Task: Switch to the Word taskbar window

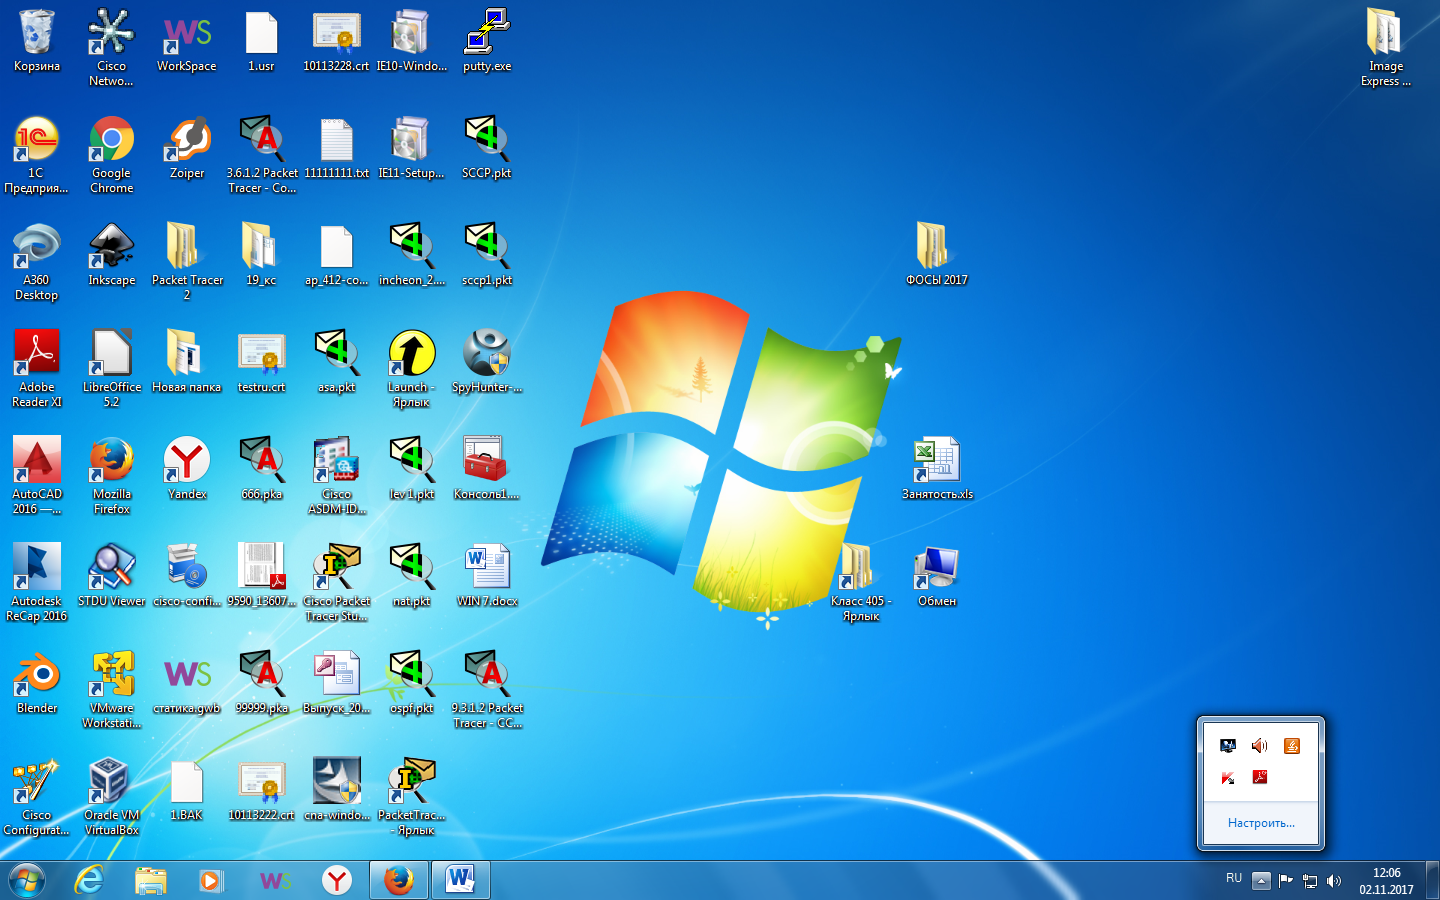Action: 461,880
